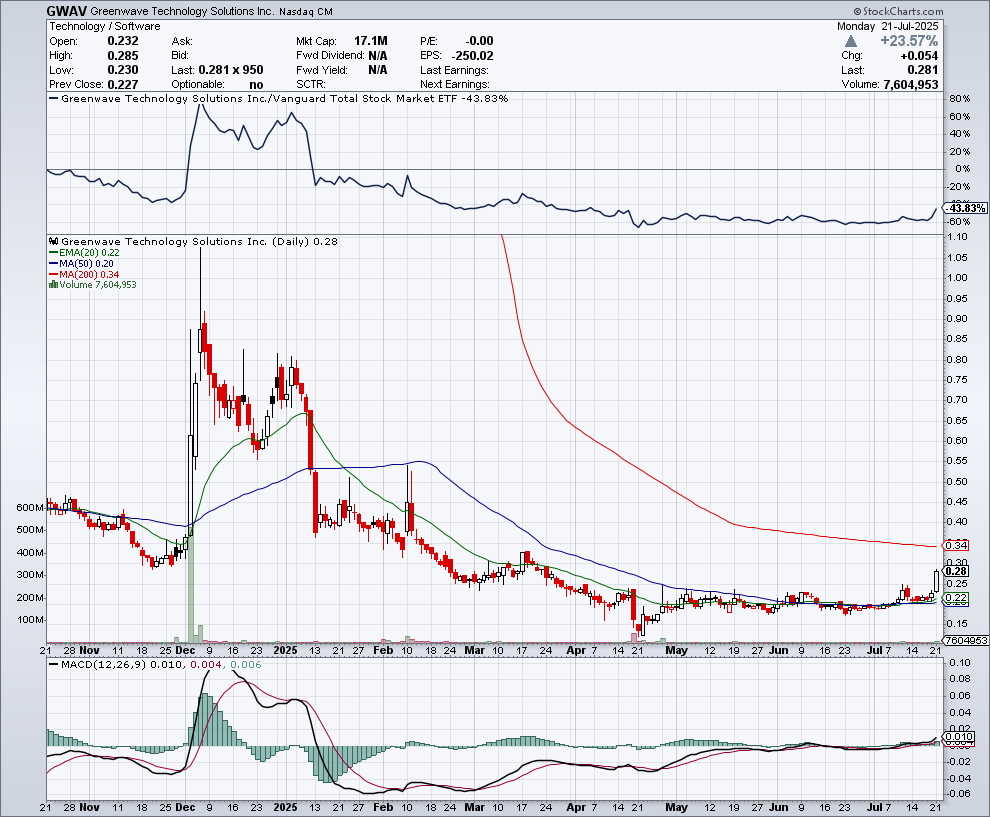Click the Prev Close value 0.227
This screenshot has width=990, height=817.
tap(122, 85)
